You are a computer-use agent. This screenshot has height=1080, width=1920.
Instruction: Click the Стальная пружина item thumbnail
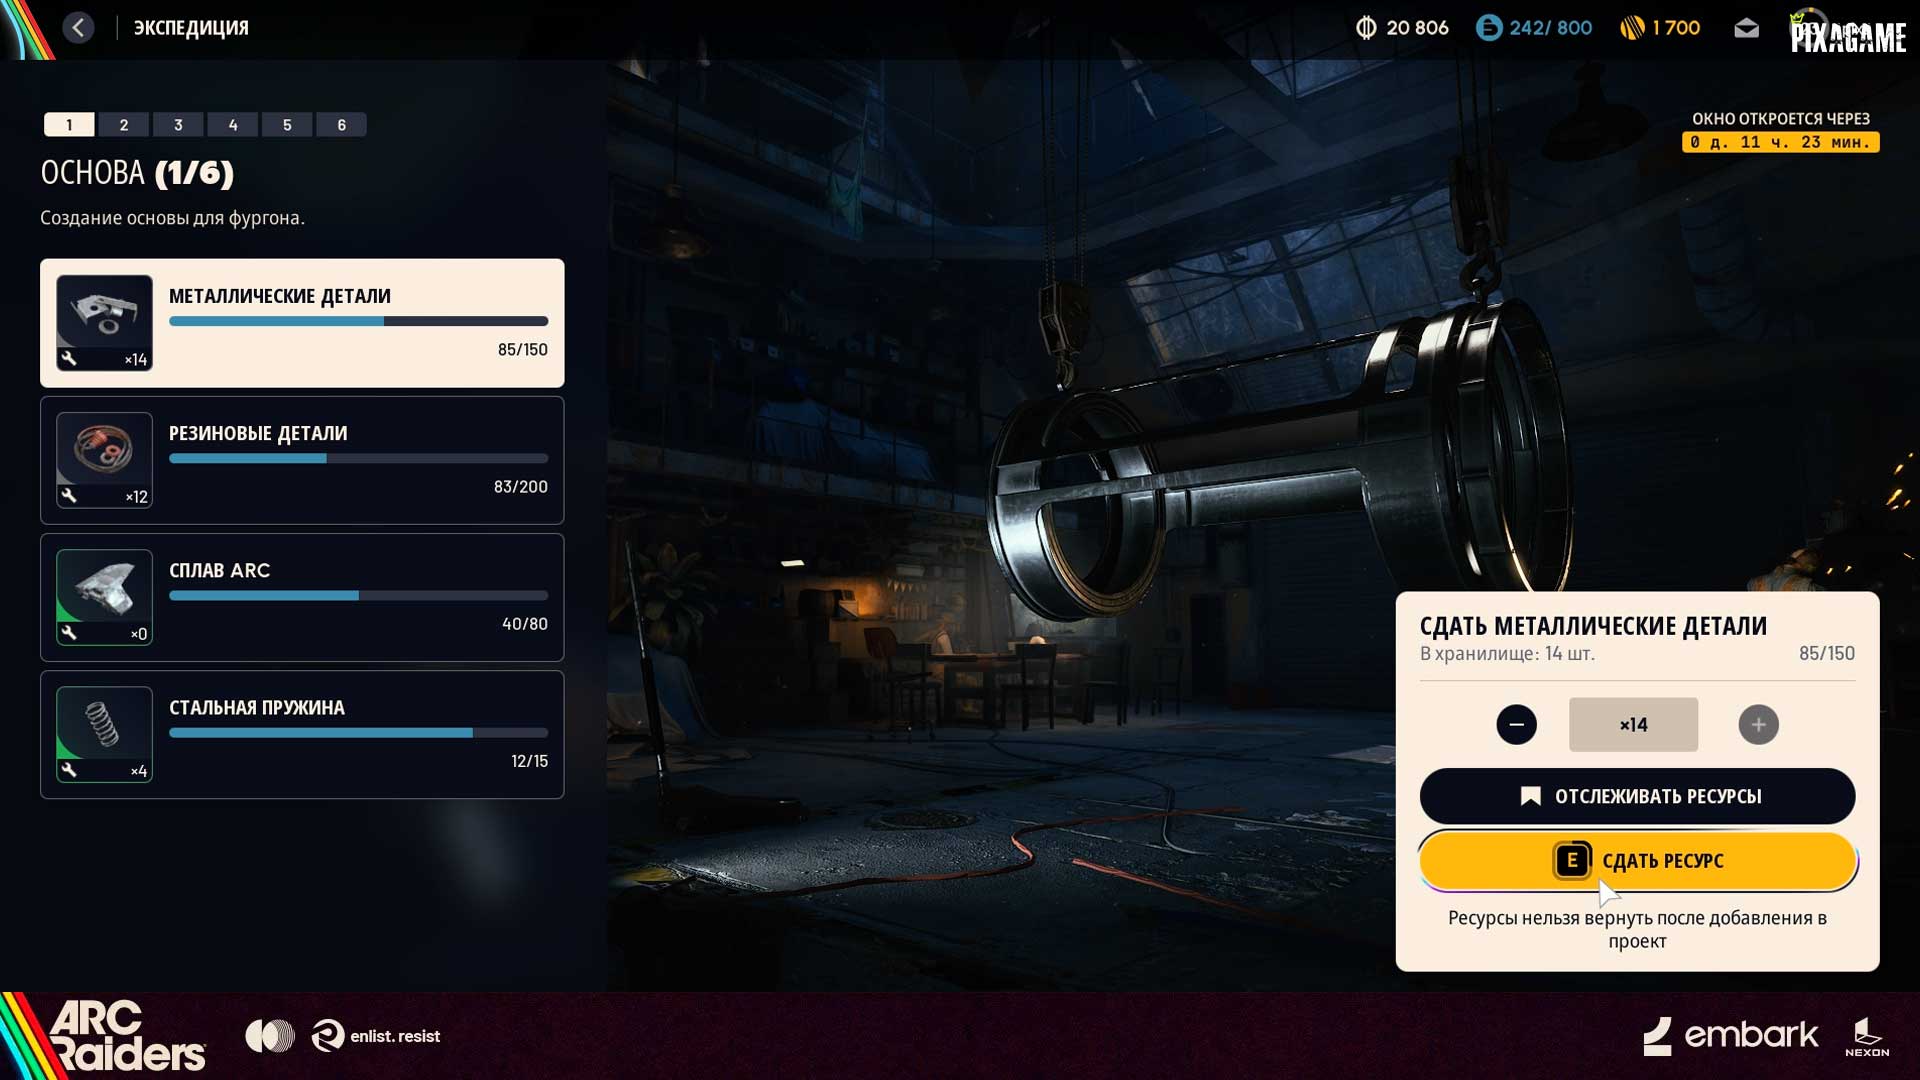(104, 734)
